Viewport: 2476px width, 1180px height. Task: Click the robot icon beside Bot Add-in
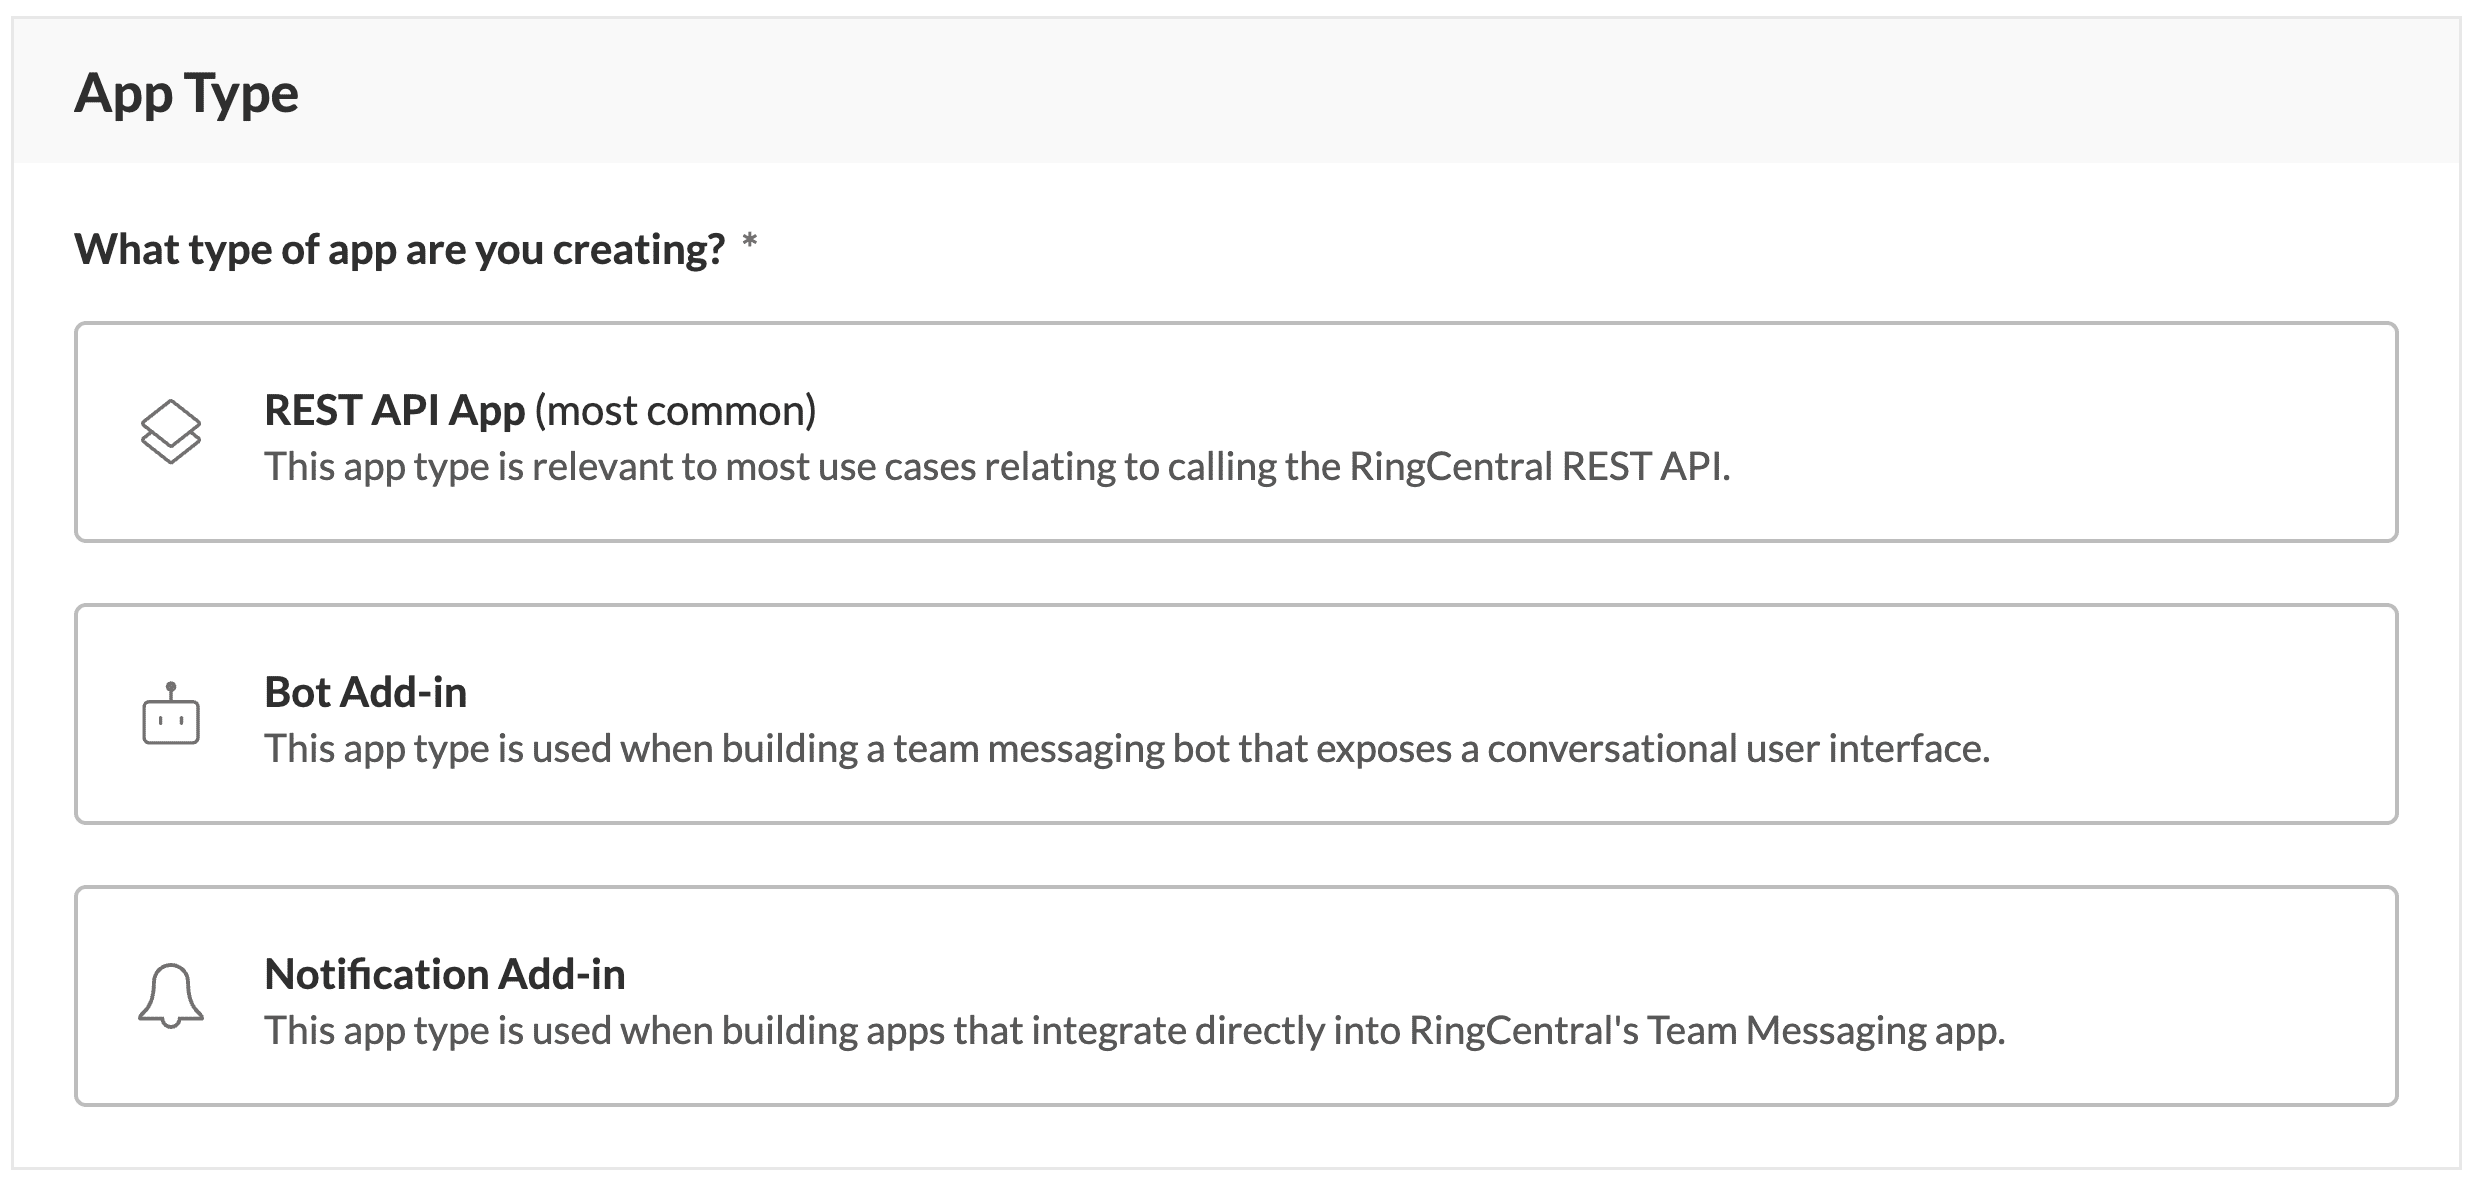(x=170, y=714)
